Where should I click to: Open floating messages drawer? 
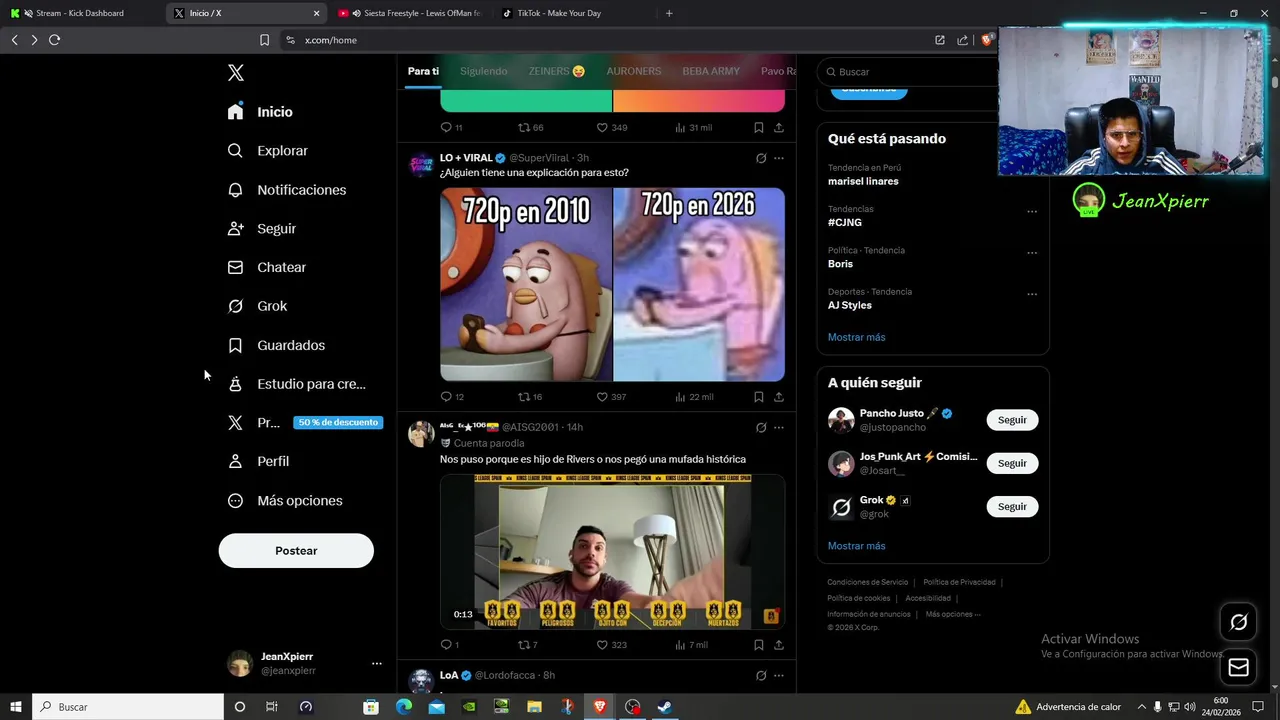tap(1238, 667)
